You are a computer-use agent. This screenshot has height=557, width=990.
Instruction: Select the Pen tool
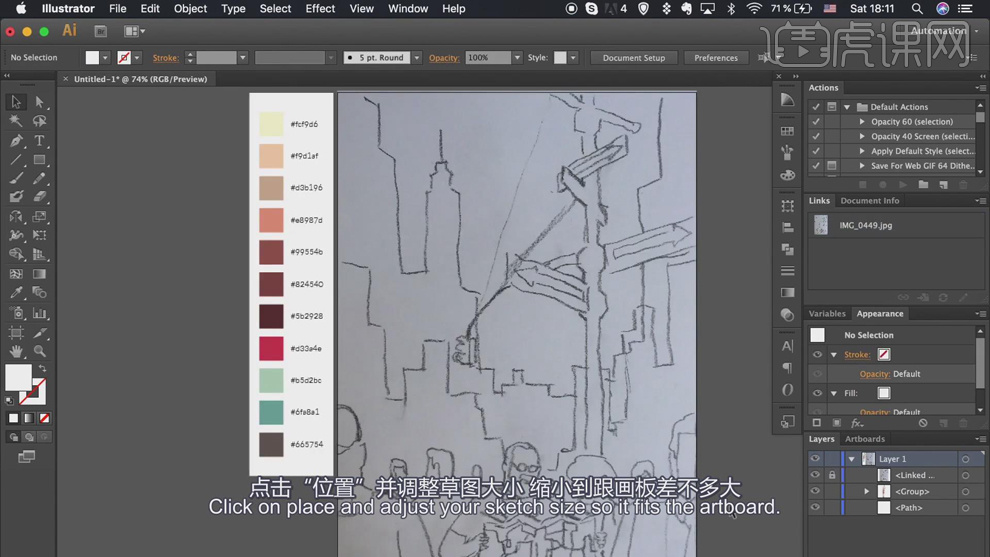(x=16, y=141)
